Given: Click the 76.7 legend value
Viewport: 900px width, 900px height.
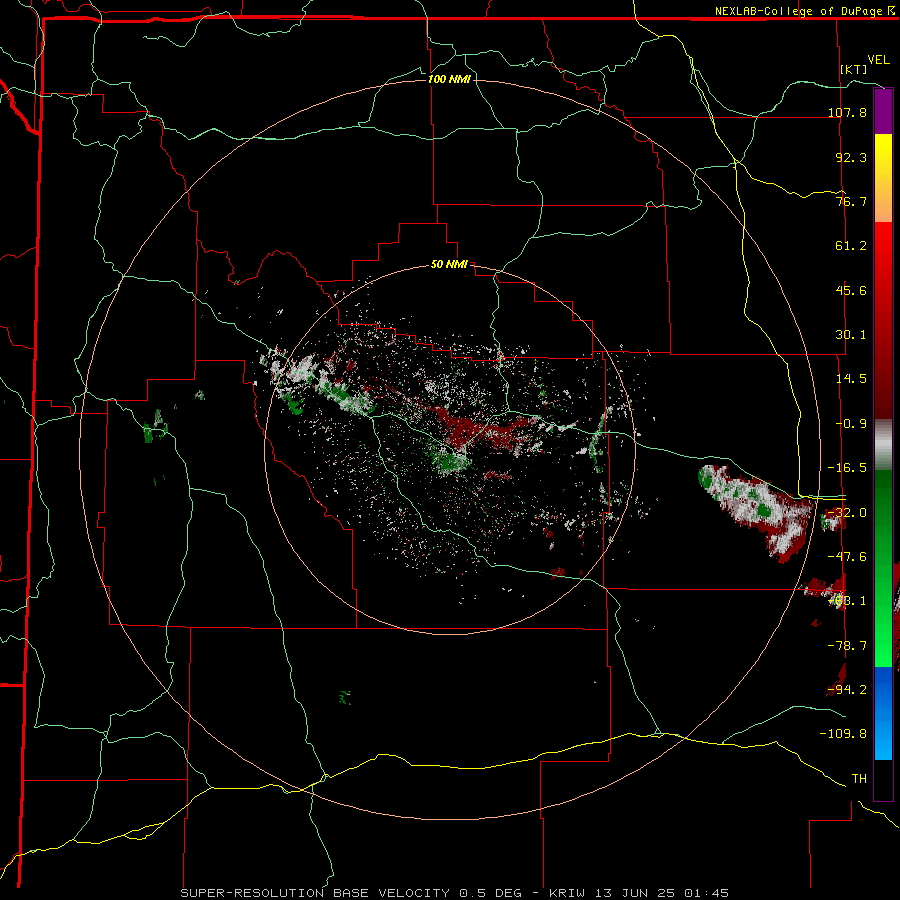Looking at the screenshot, I should pos(851,201).
